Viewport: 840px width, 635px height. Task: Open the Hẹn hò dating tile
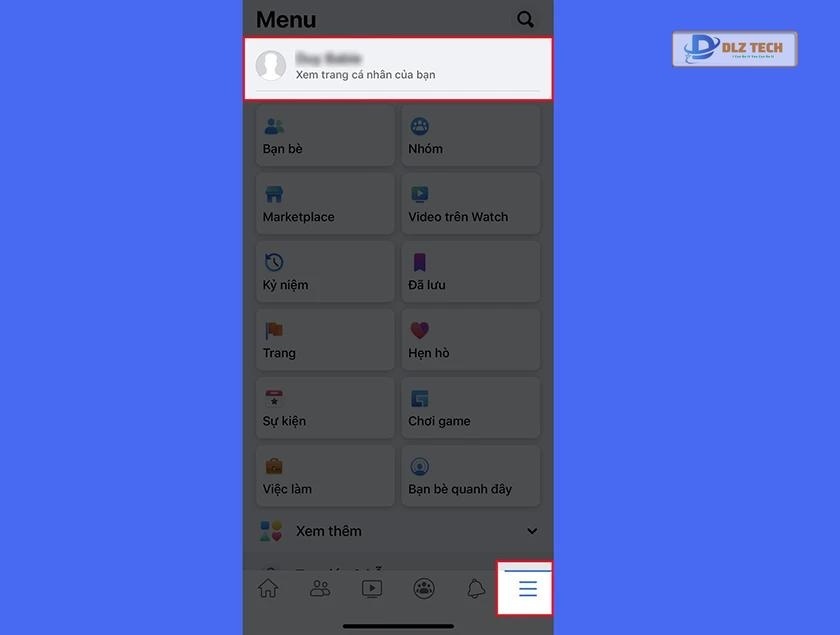point(471,341)
